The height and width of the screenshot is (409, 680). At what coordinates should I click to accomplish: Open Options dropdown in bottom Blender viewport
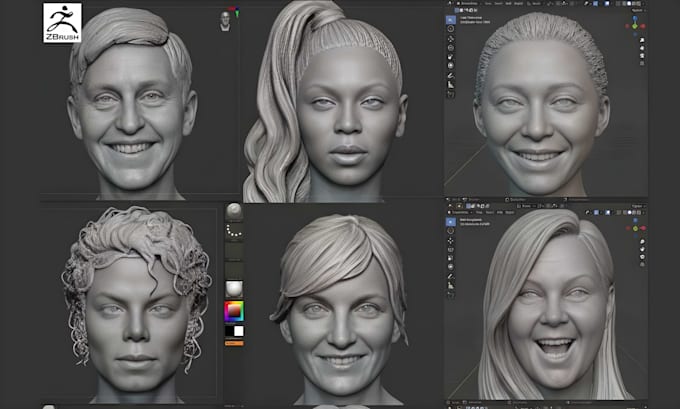638,206
